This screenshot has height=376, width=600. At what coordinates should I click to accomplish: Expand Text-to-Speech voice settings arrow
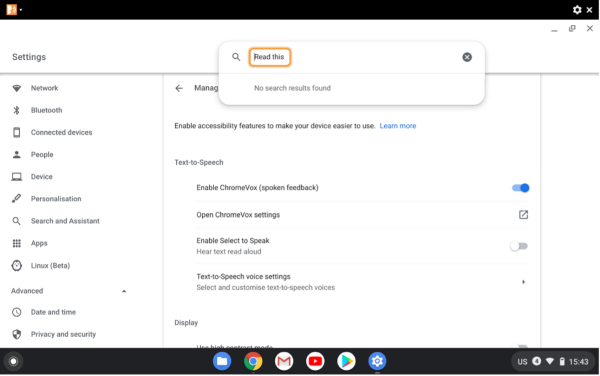[x=523, y=282]
